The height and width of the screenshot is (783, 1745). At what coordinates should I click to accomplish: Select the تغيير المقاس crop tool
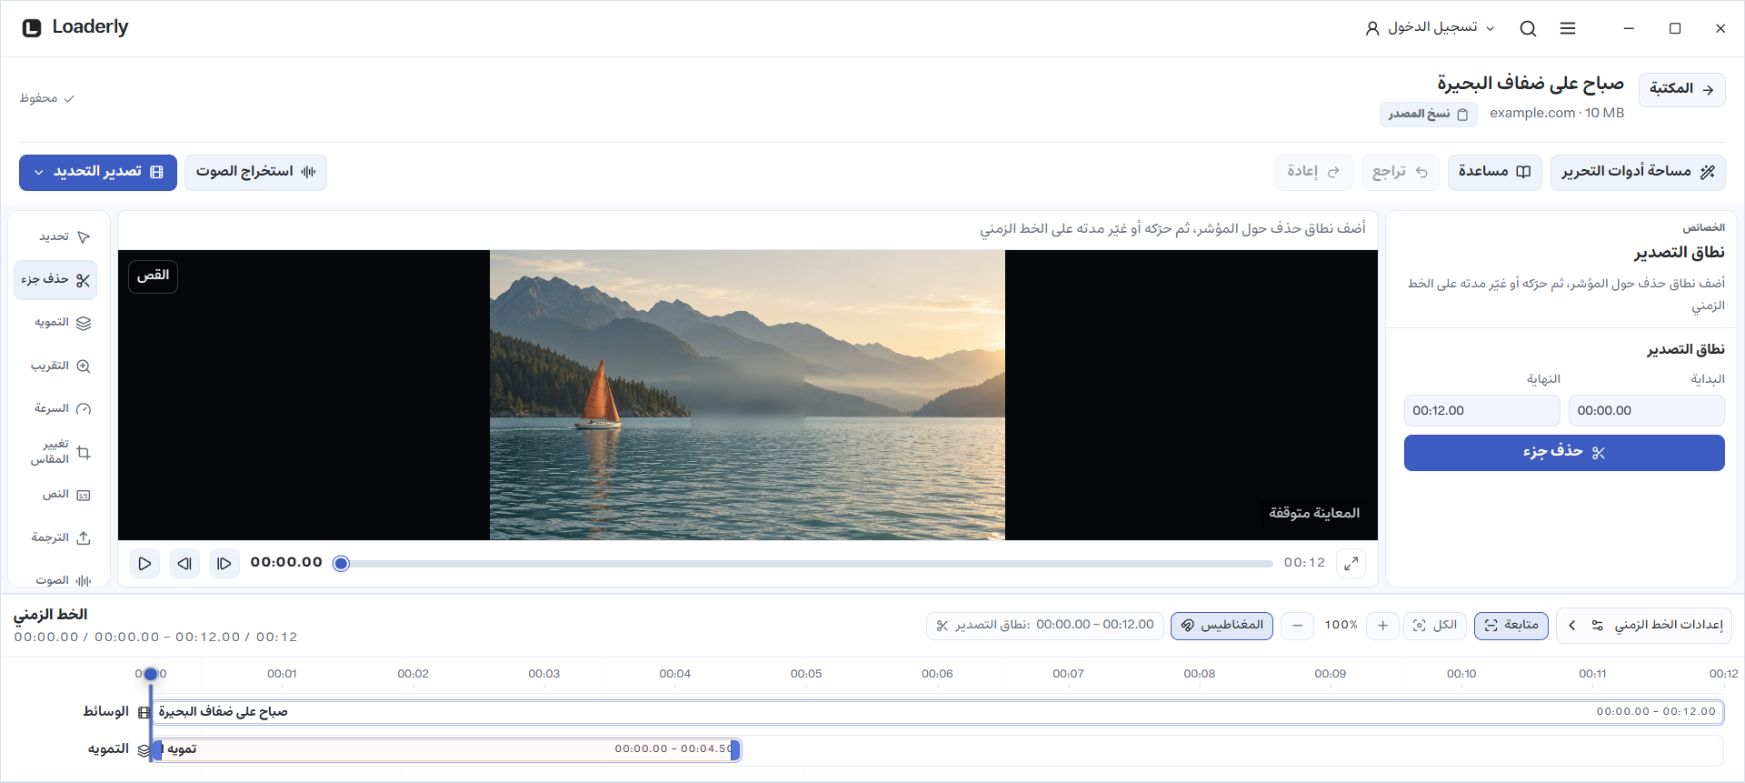coord(56,451)
